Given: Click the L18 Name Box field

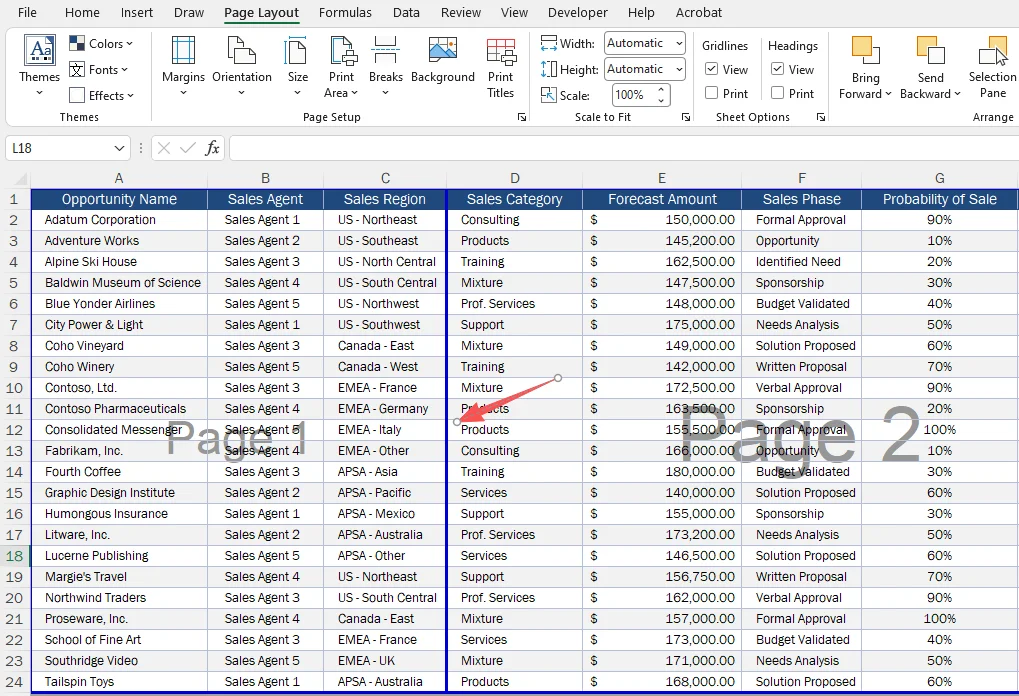Looking at the screenshot, I should click(58, 148).
